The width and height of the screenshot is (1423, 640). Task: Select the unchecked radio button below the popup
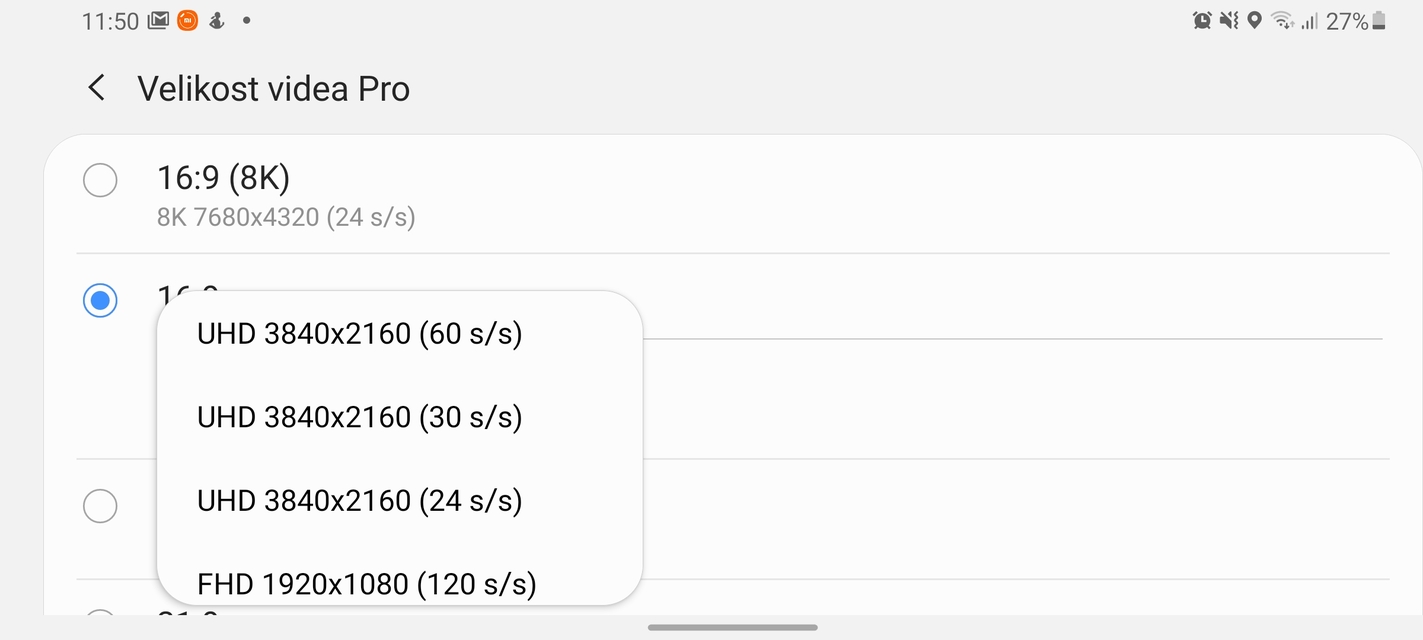point(100,506)
